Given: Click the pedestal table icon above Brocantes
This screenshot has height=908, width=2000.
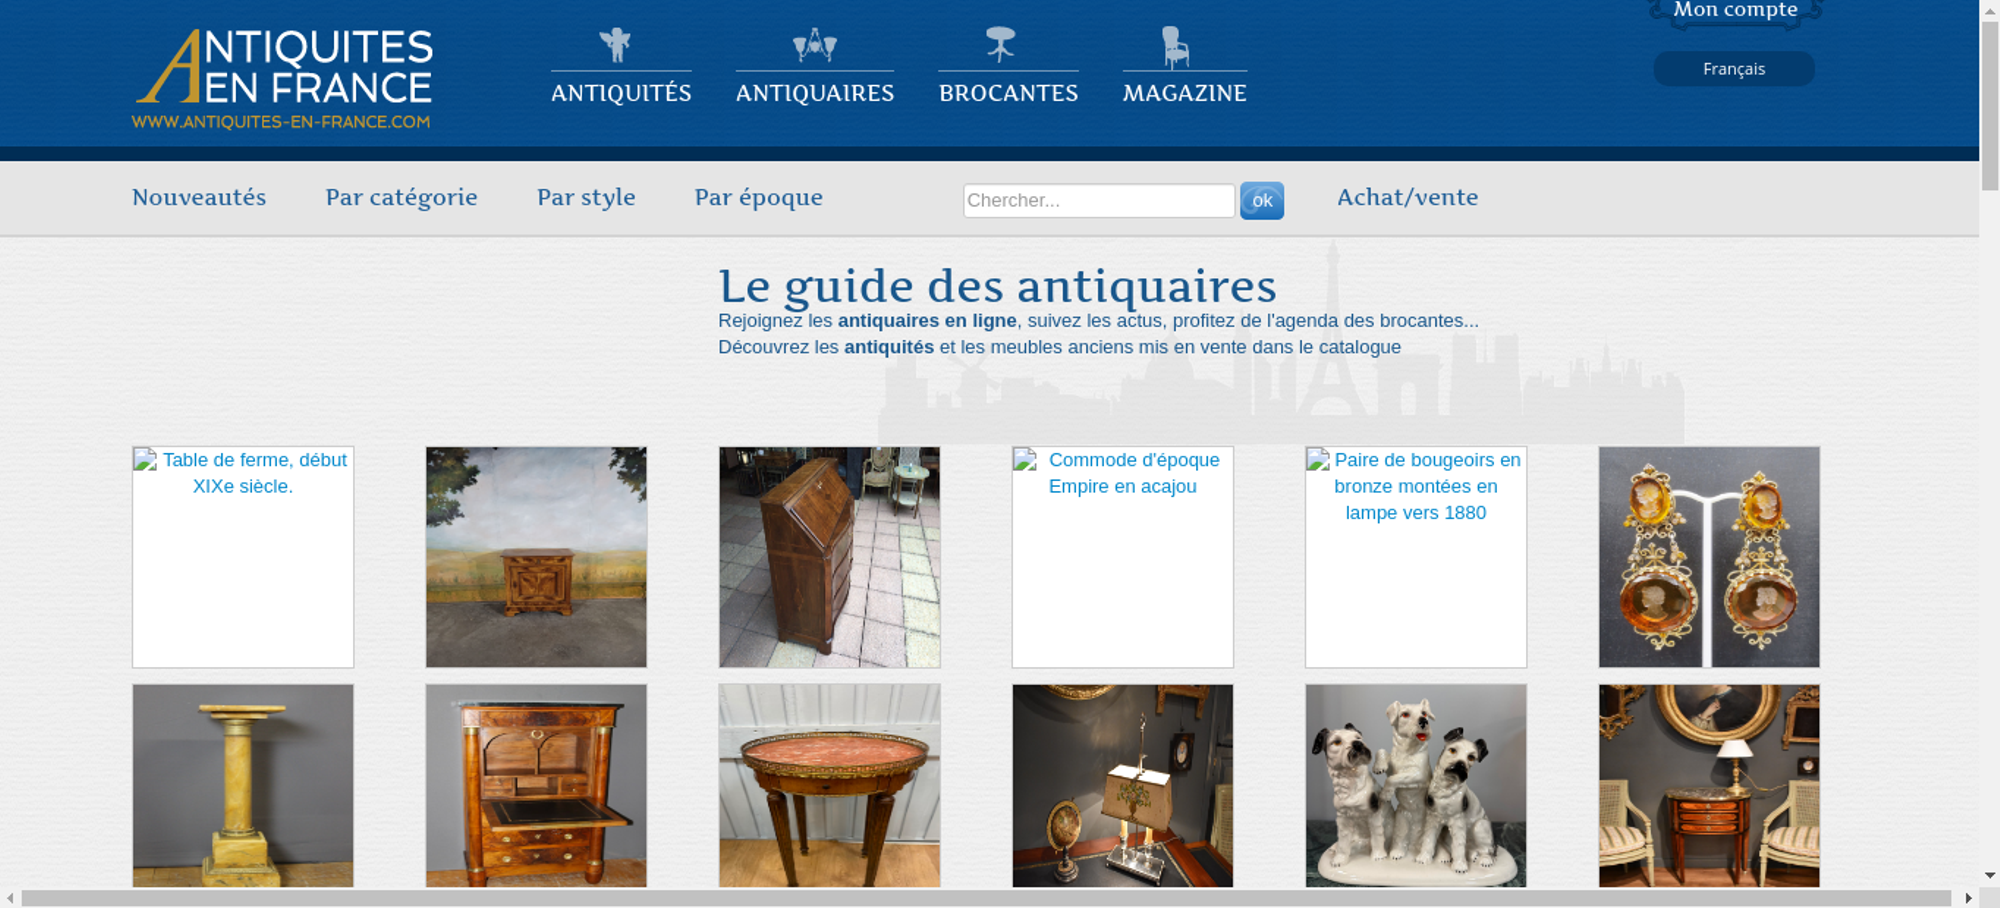Looking at the screenshot, I should [1000, 45].
